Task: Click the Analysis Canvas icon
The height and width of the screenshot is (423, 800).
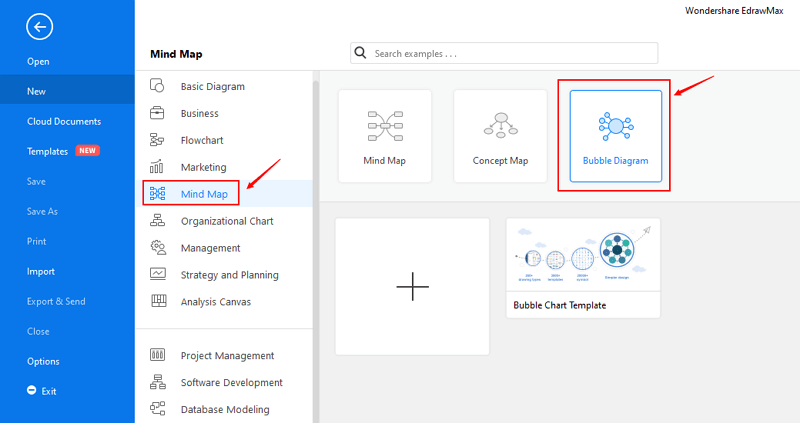Action: (159, 301)
